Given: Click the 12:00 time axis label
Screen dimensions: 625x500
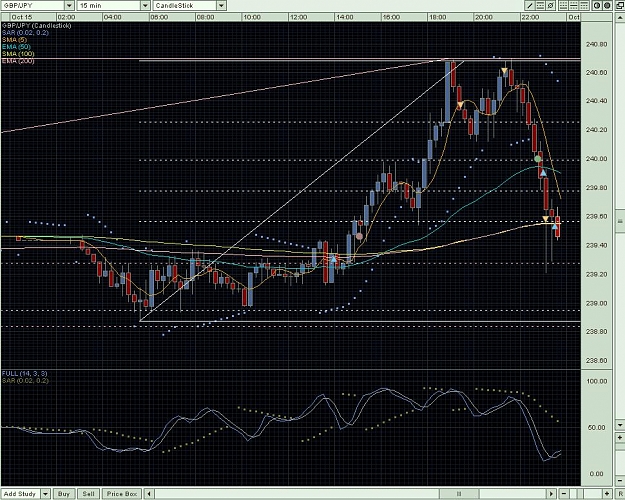Looking at the screenshot, I should (299, 17).
